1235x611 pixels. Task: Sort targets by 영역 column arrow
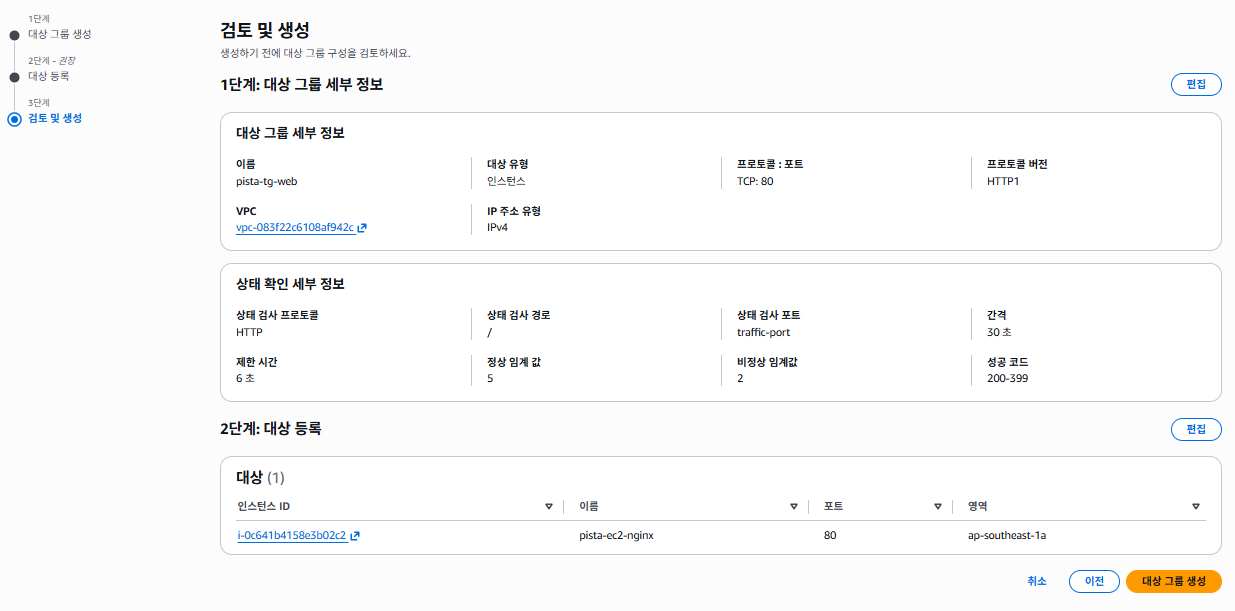pos(1196,507)
